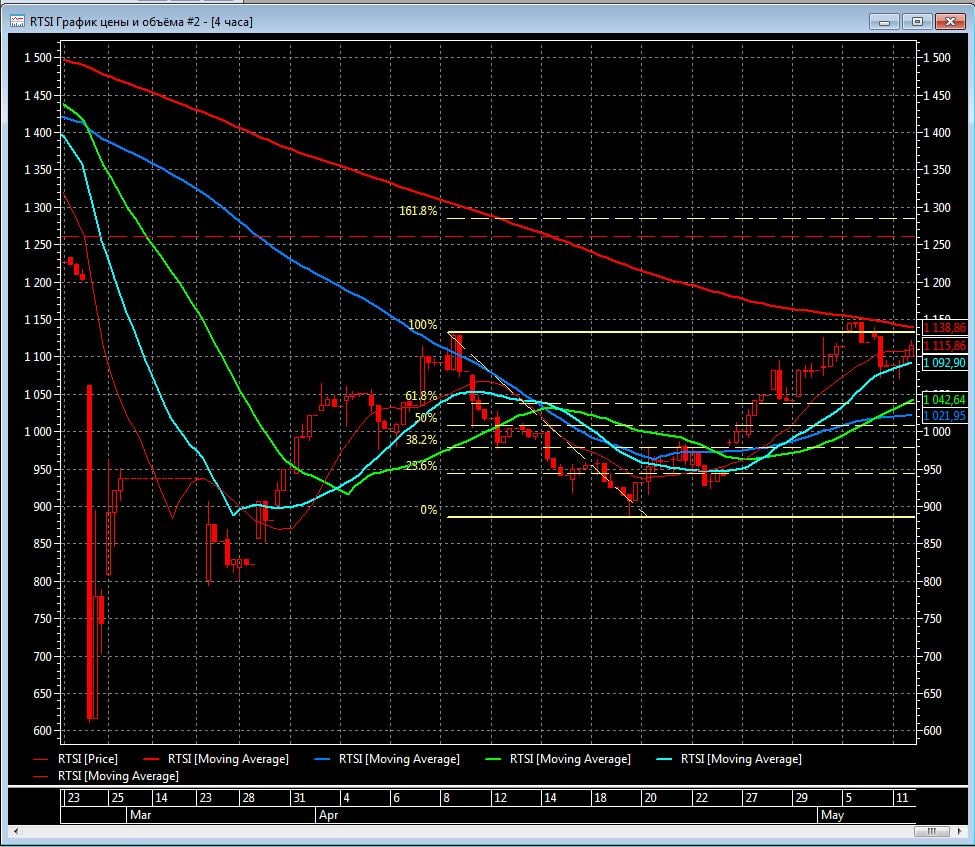Screen dimensions: 975x847
Task: Click the chart window icon in title bar
Action: (17, 21)
